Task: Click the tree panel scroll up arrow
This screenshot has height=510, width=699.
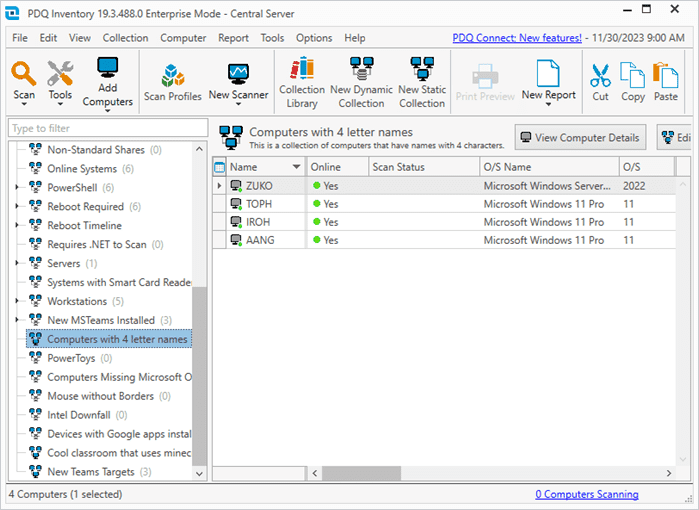Action: tap(199, 149)
